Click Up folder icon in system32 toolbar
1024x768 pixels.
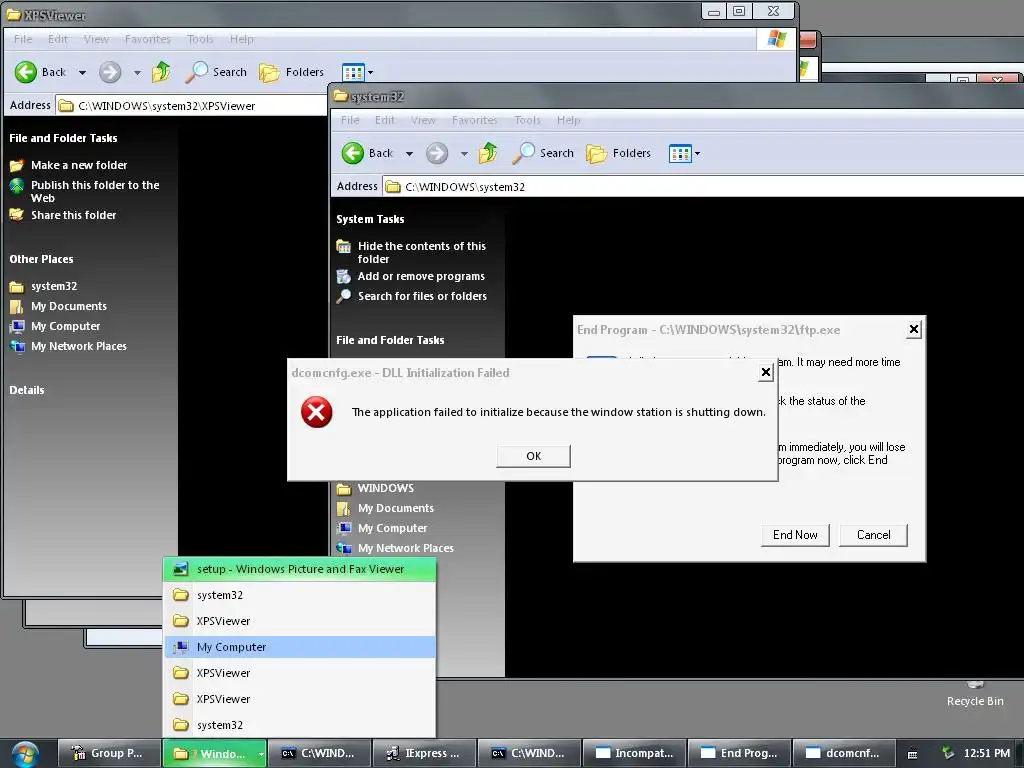488,153
